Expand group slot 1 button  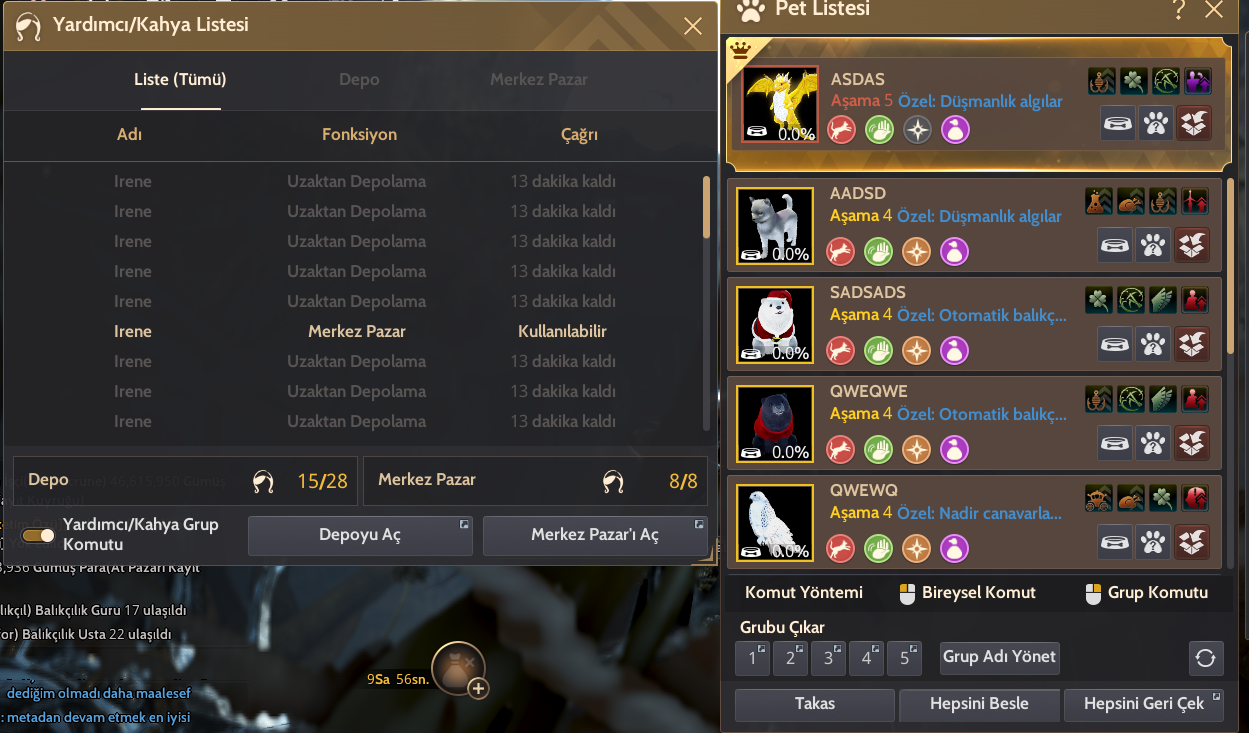click(752, 658)
